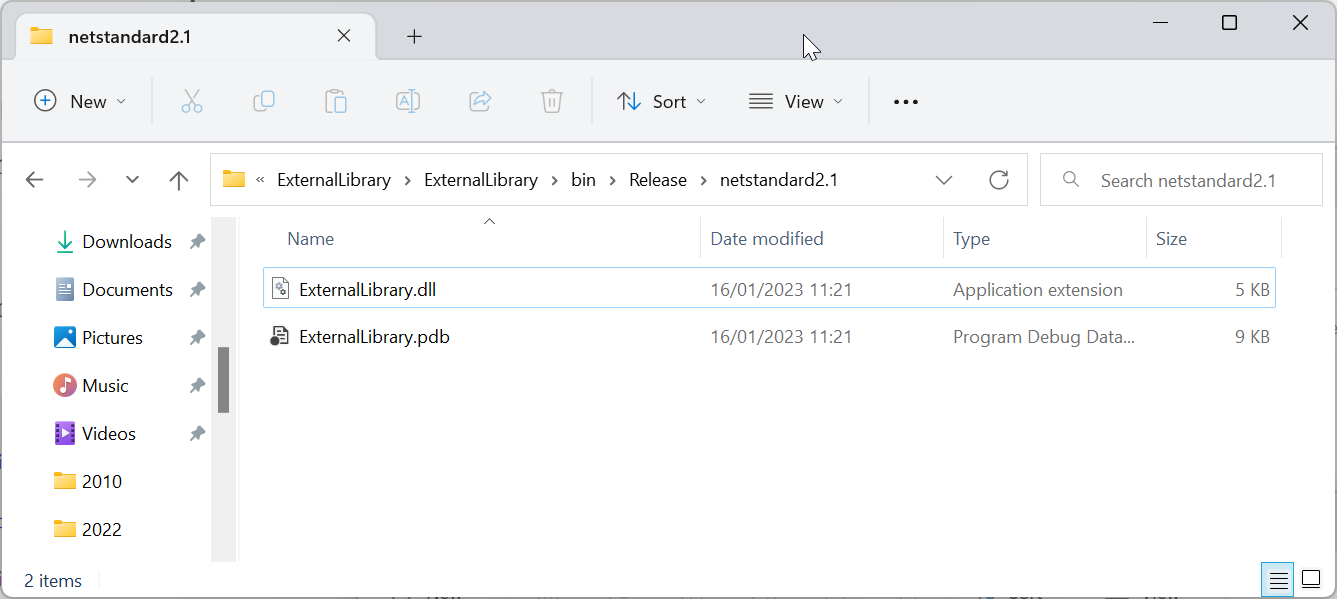Screen dimensions: 1337x599
Task: Click the date of ExternalLibrary.pdb
Action: pos(781,337)
